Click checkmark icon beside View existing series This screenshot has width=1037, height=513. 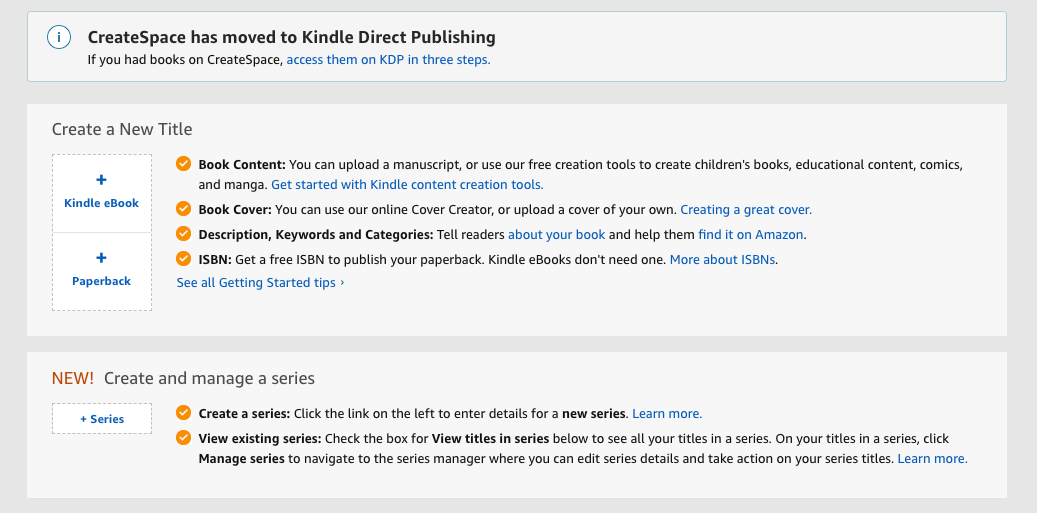183,438
